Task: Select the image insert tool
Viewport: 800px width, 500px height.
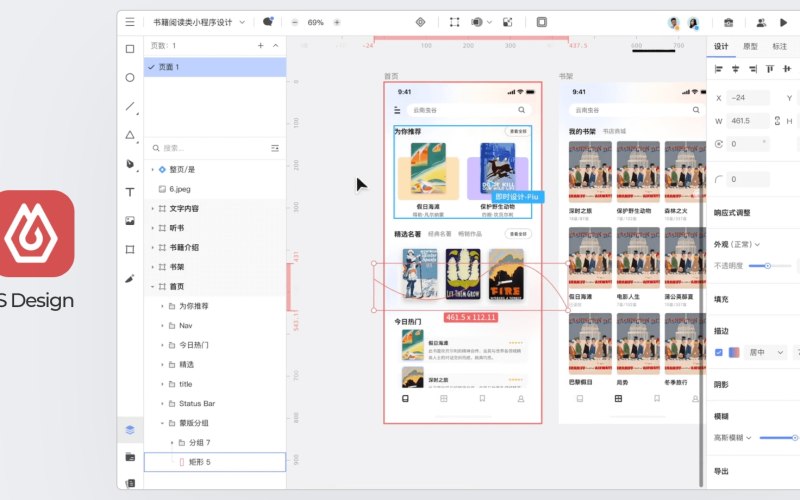Action: (130, 221)
